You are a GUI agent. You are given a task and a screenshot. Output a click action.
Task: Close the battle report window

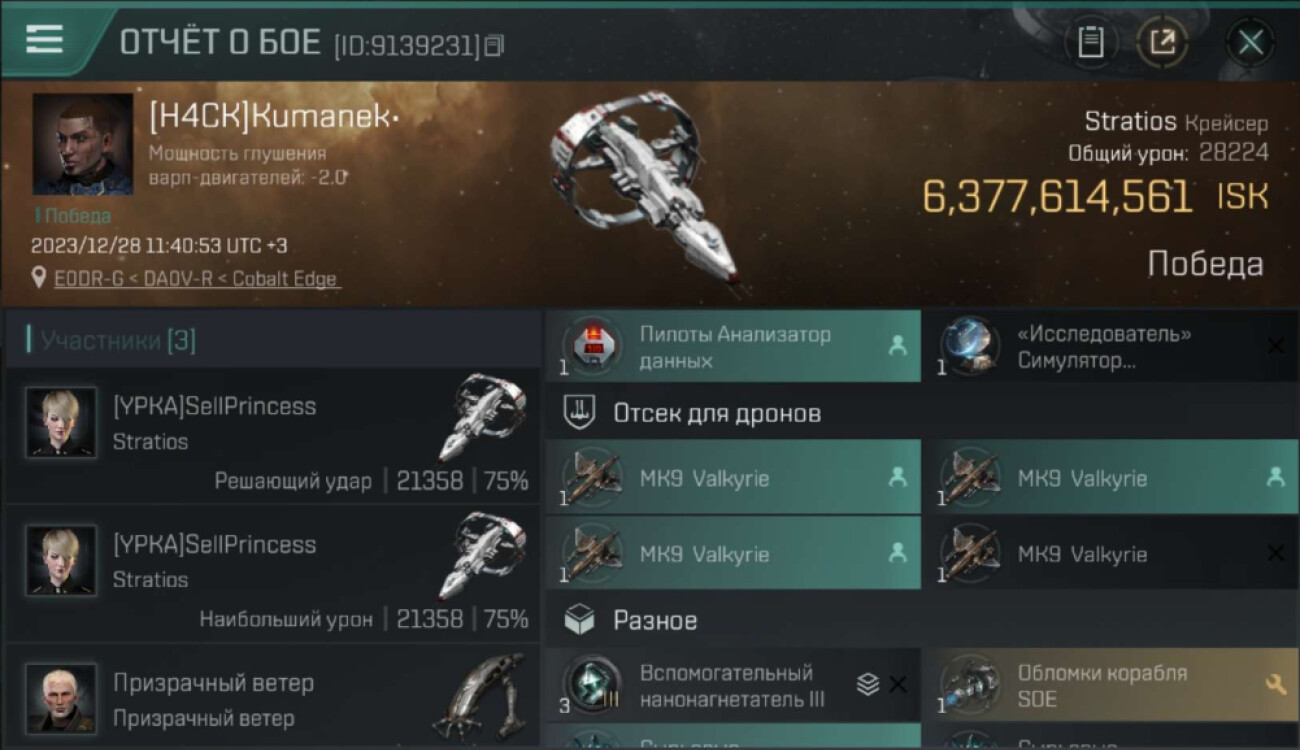click(x=1250, y=42)
